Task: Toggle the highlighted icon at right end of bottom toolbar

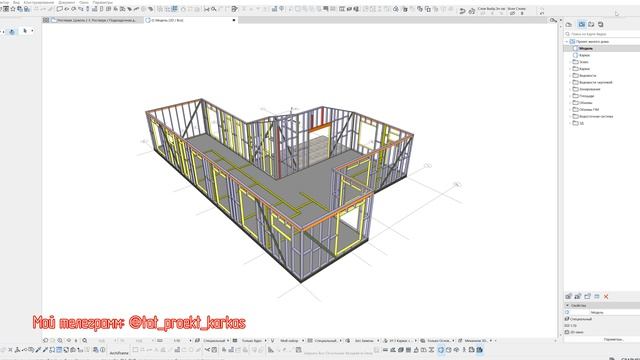Action: 480,350
